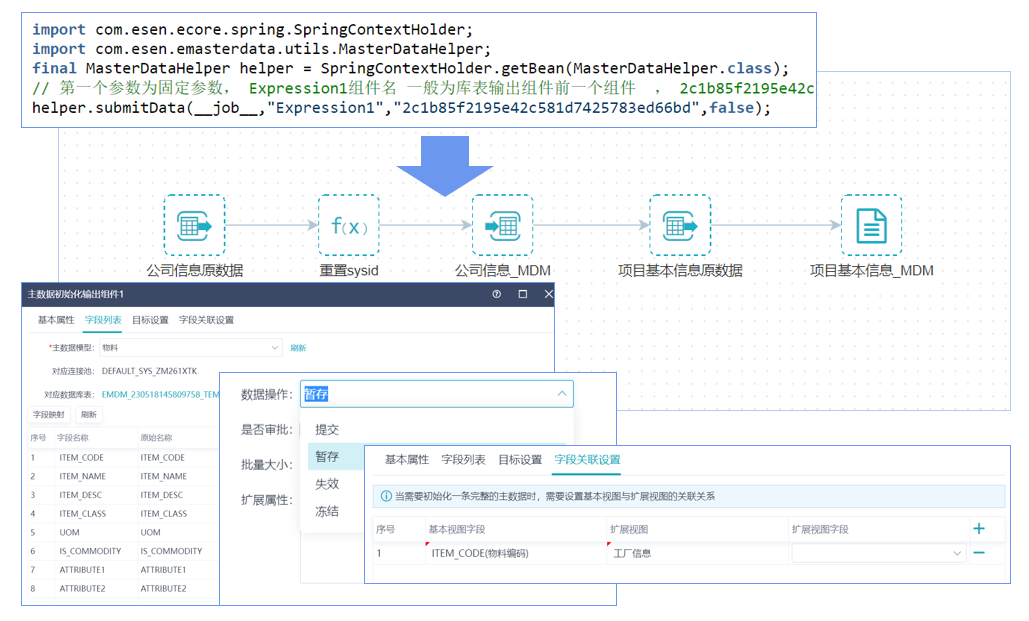1029x621 pixels.
Task: Click the info icon in the hint banner
Action: (x=386, y=497)
